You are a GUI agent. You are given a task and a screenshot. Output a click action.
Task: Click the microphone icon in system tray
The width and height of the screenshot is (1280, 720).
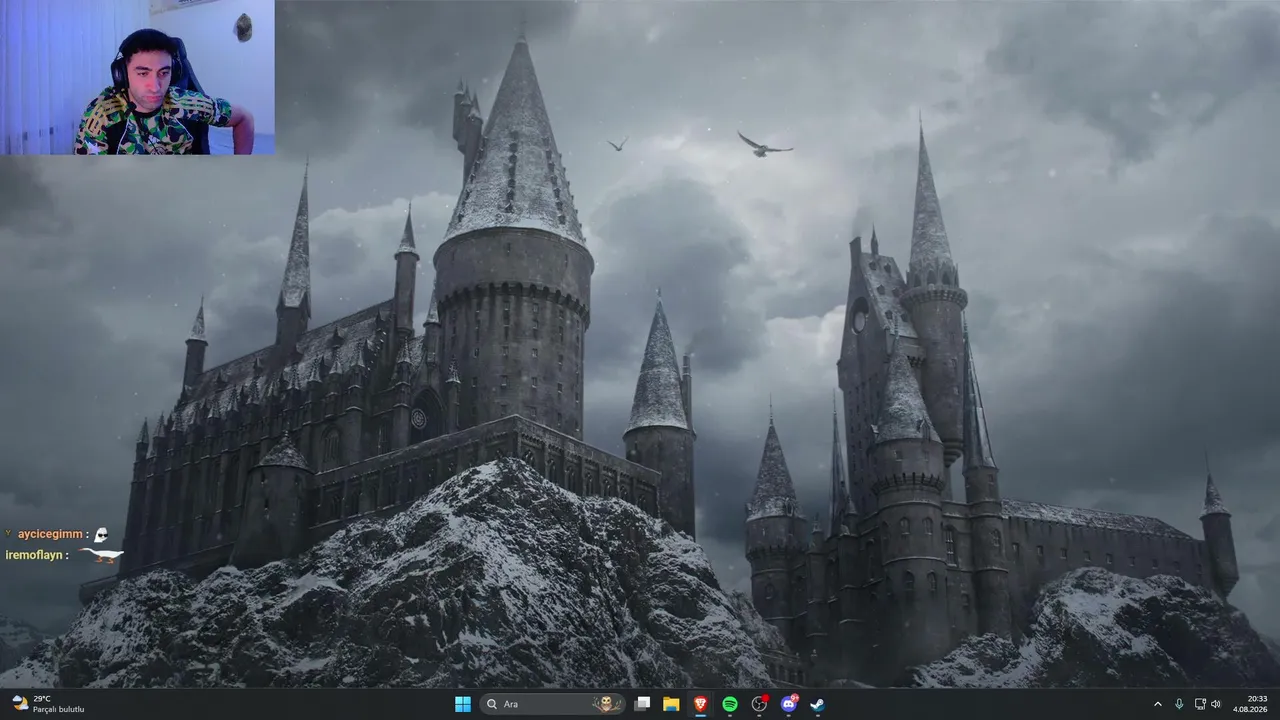point(1180,704)
